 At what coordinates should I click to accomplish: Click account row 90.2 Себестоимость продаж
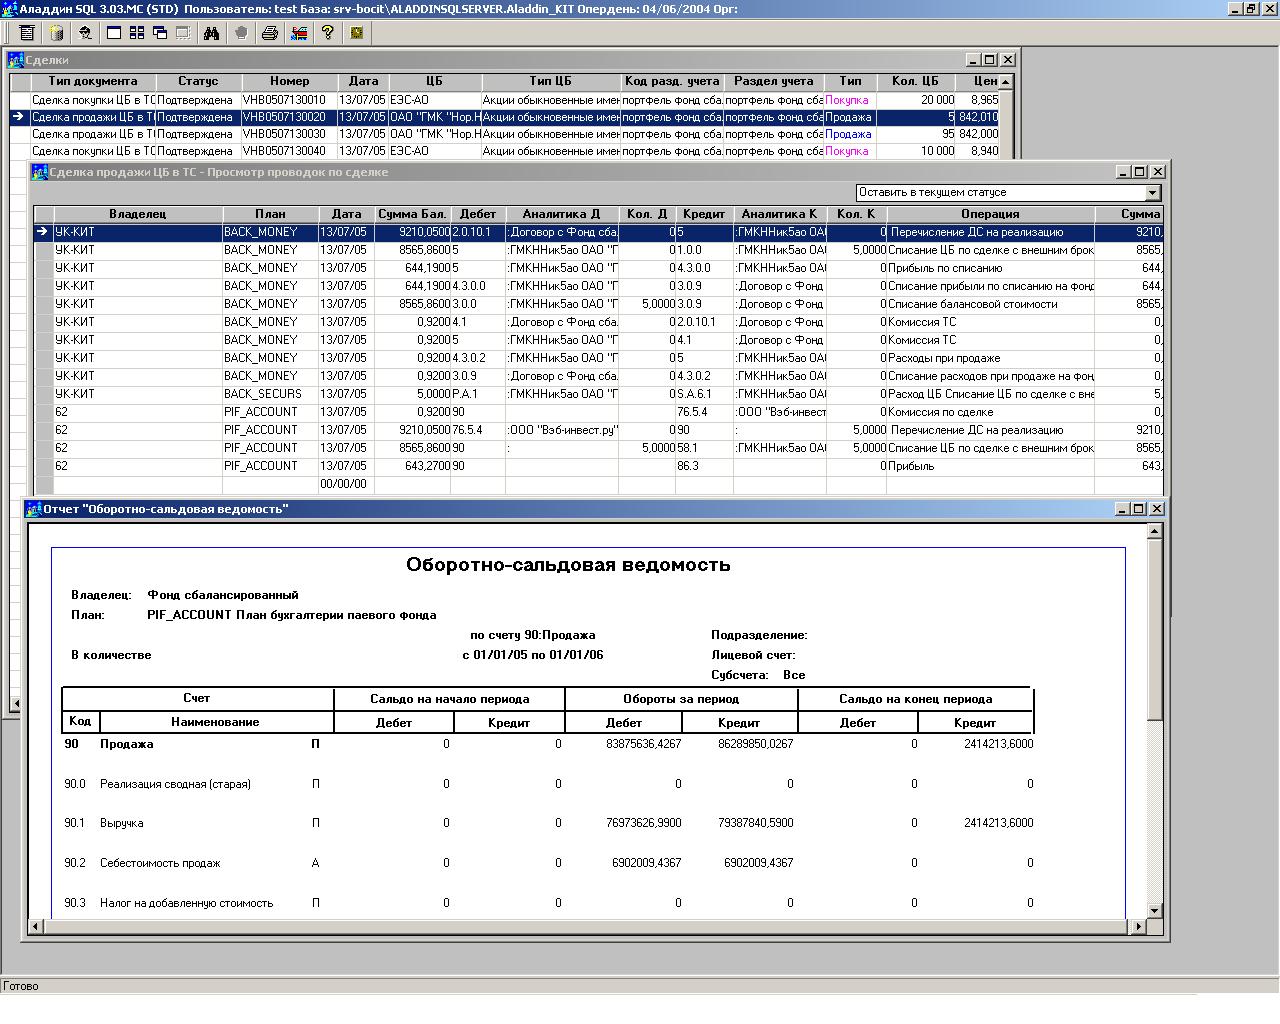tap(548, 863)
